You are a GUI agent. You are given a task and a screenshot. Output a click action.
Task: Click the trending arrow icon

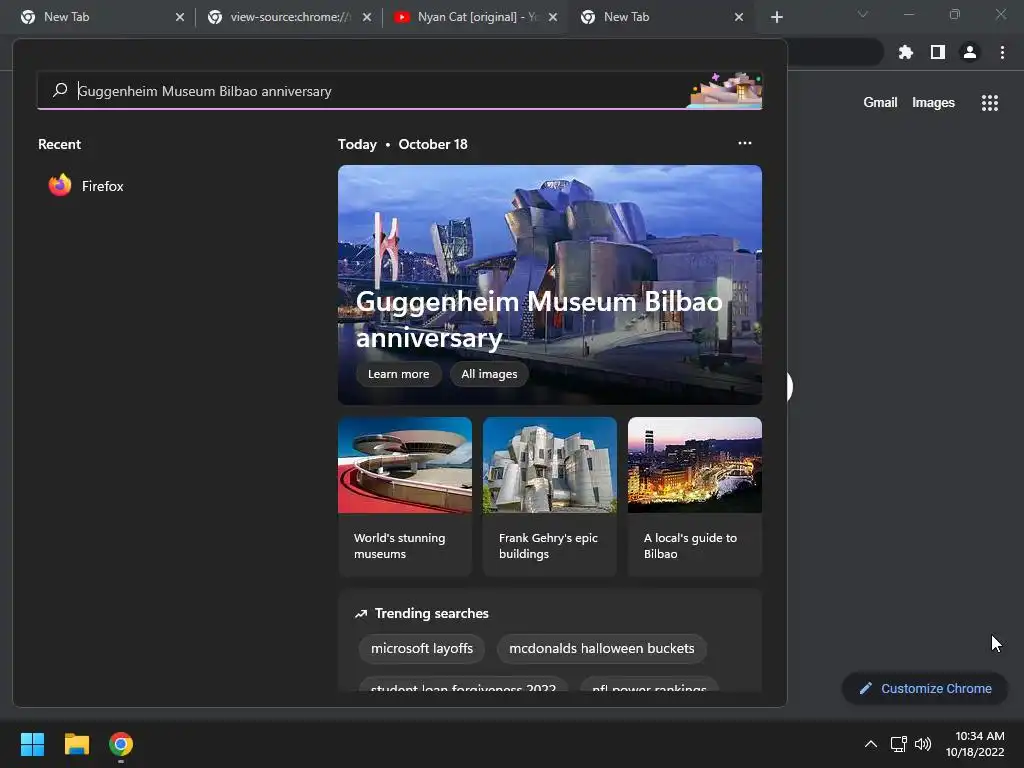(361, 613)
